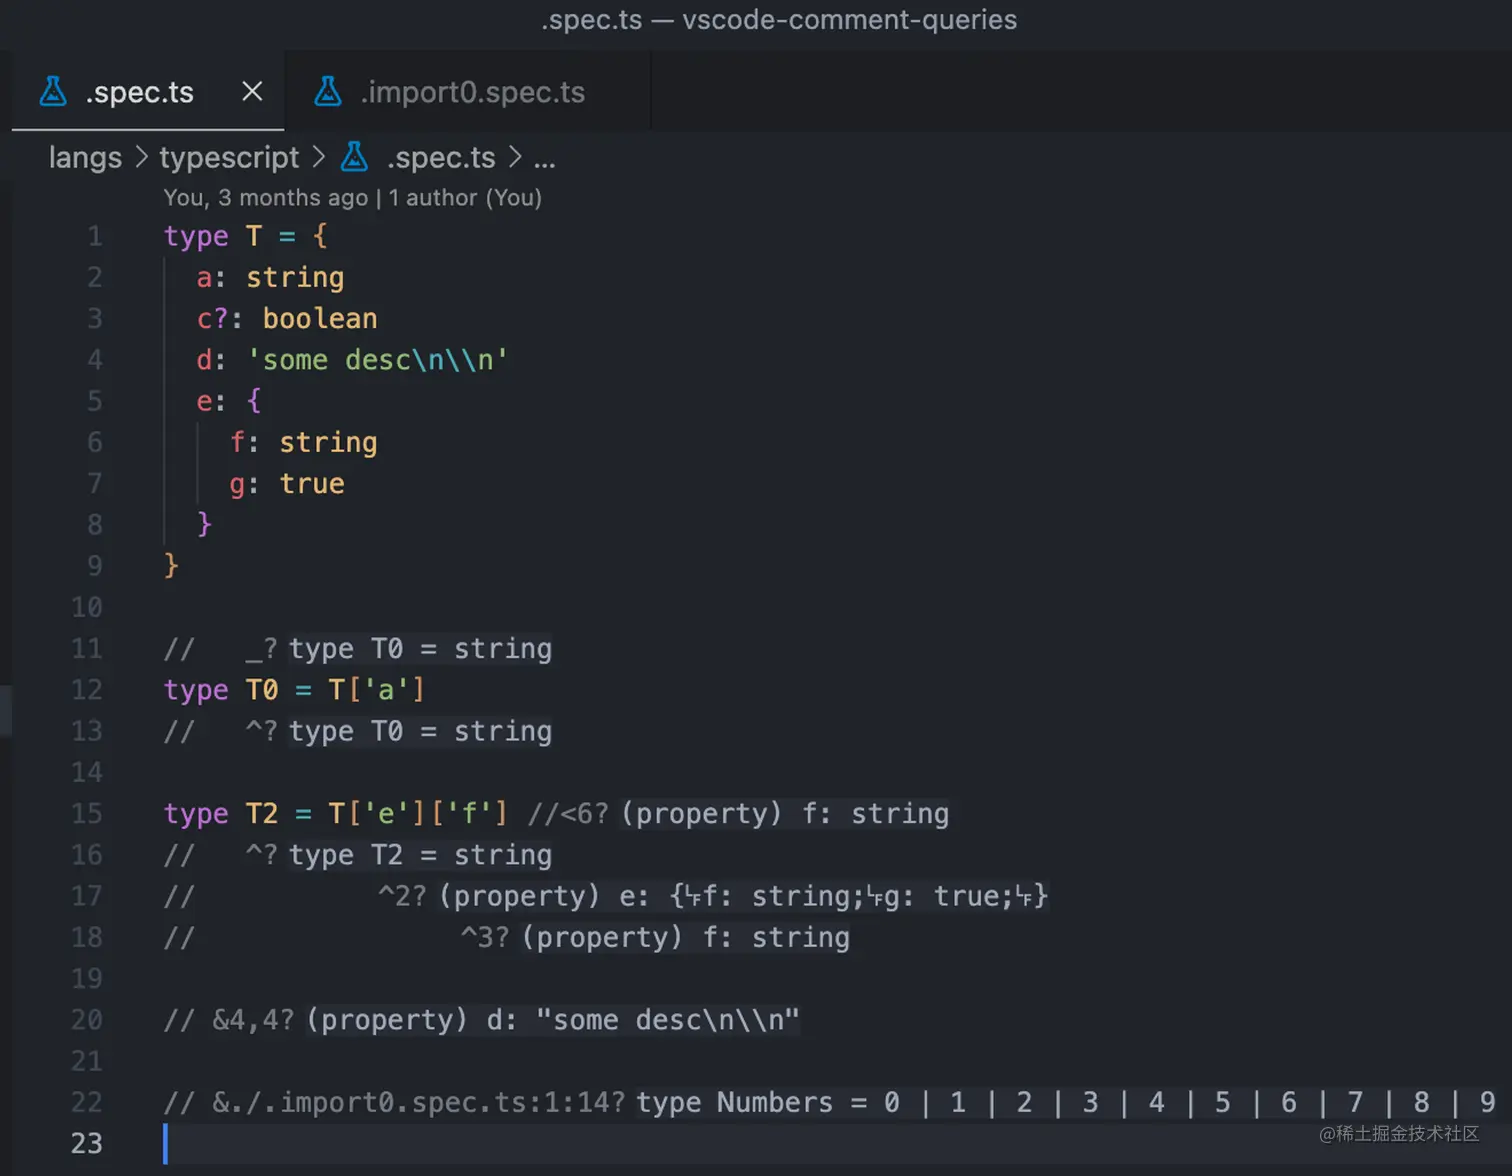
Task: Click line number 1 in gutter
Action: pos(95,236)
